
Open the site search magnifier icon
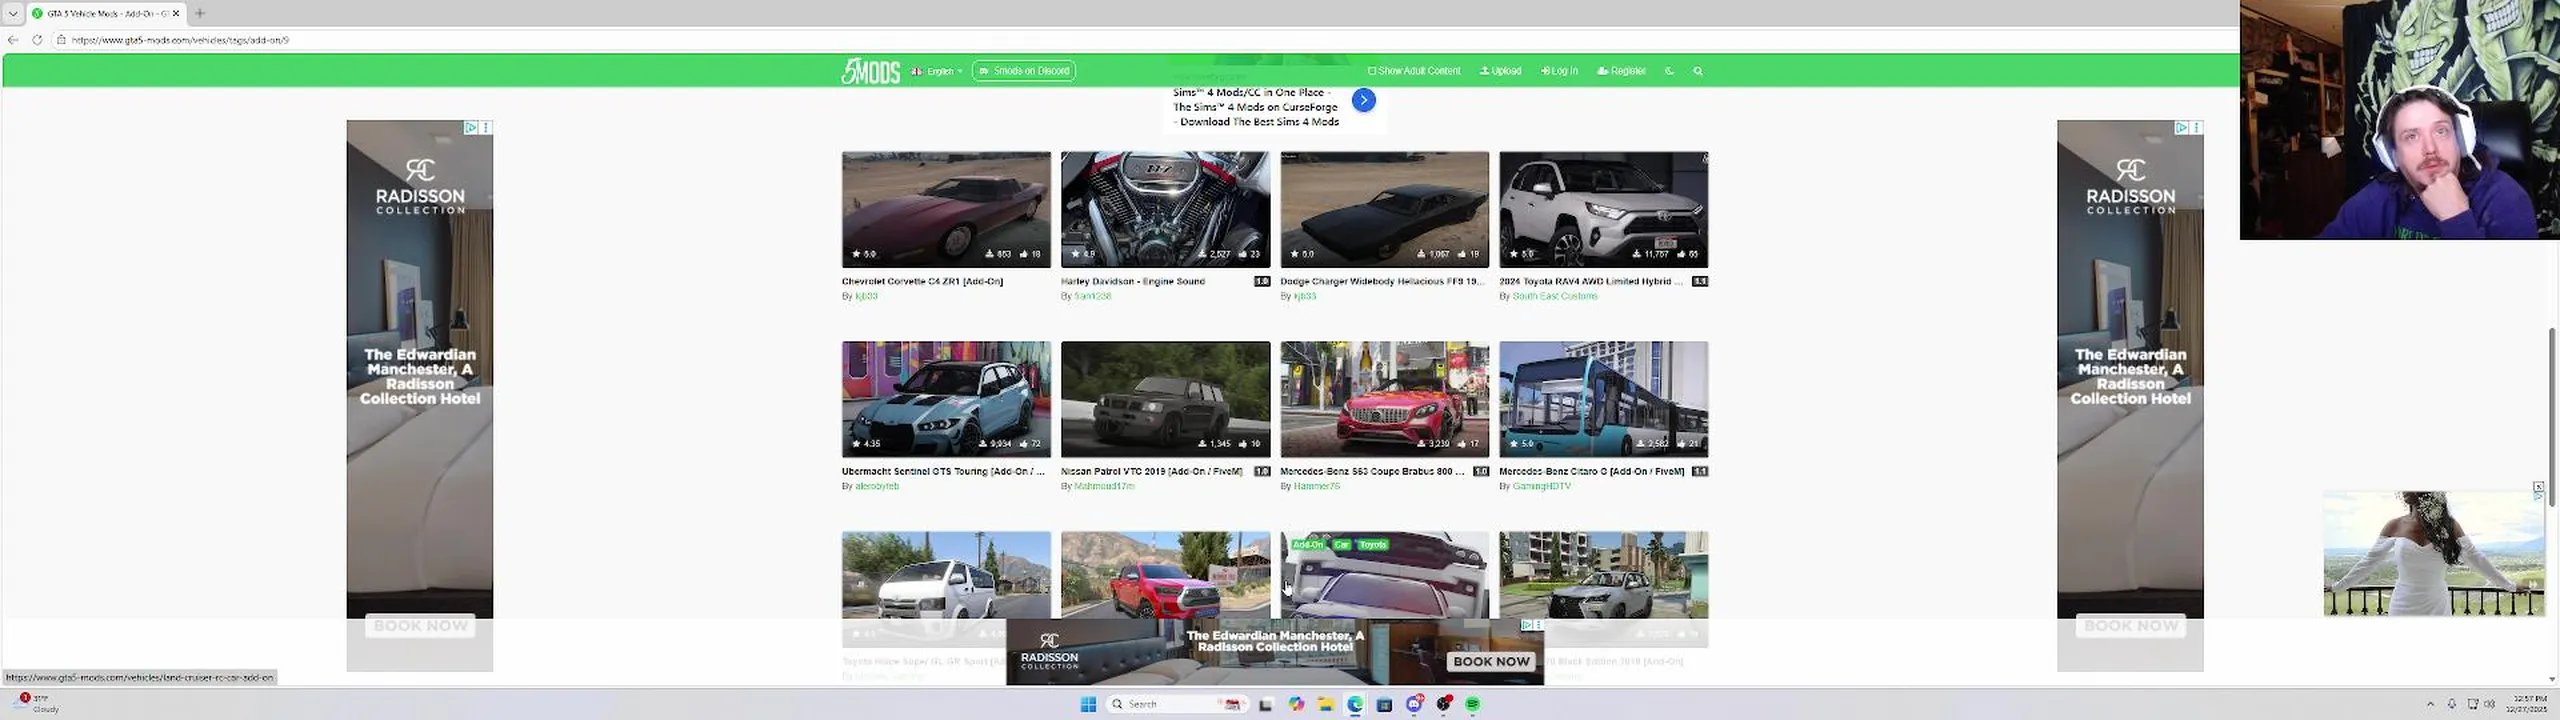(x=1698, y=71)
